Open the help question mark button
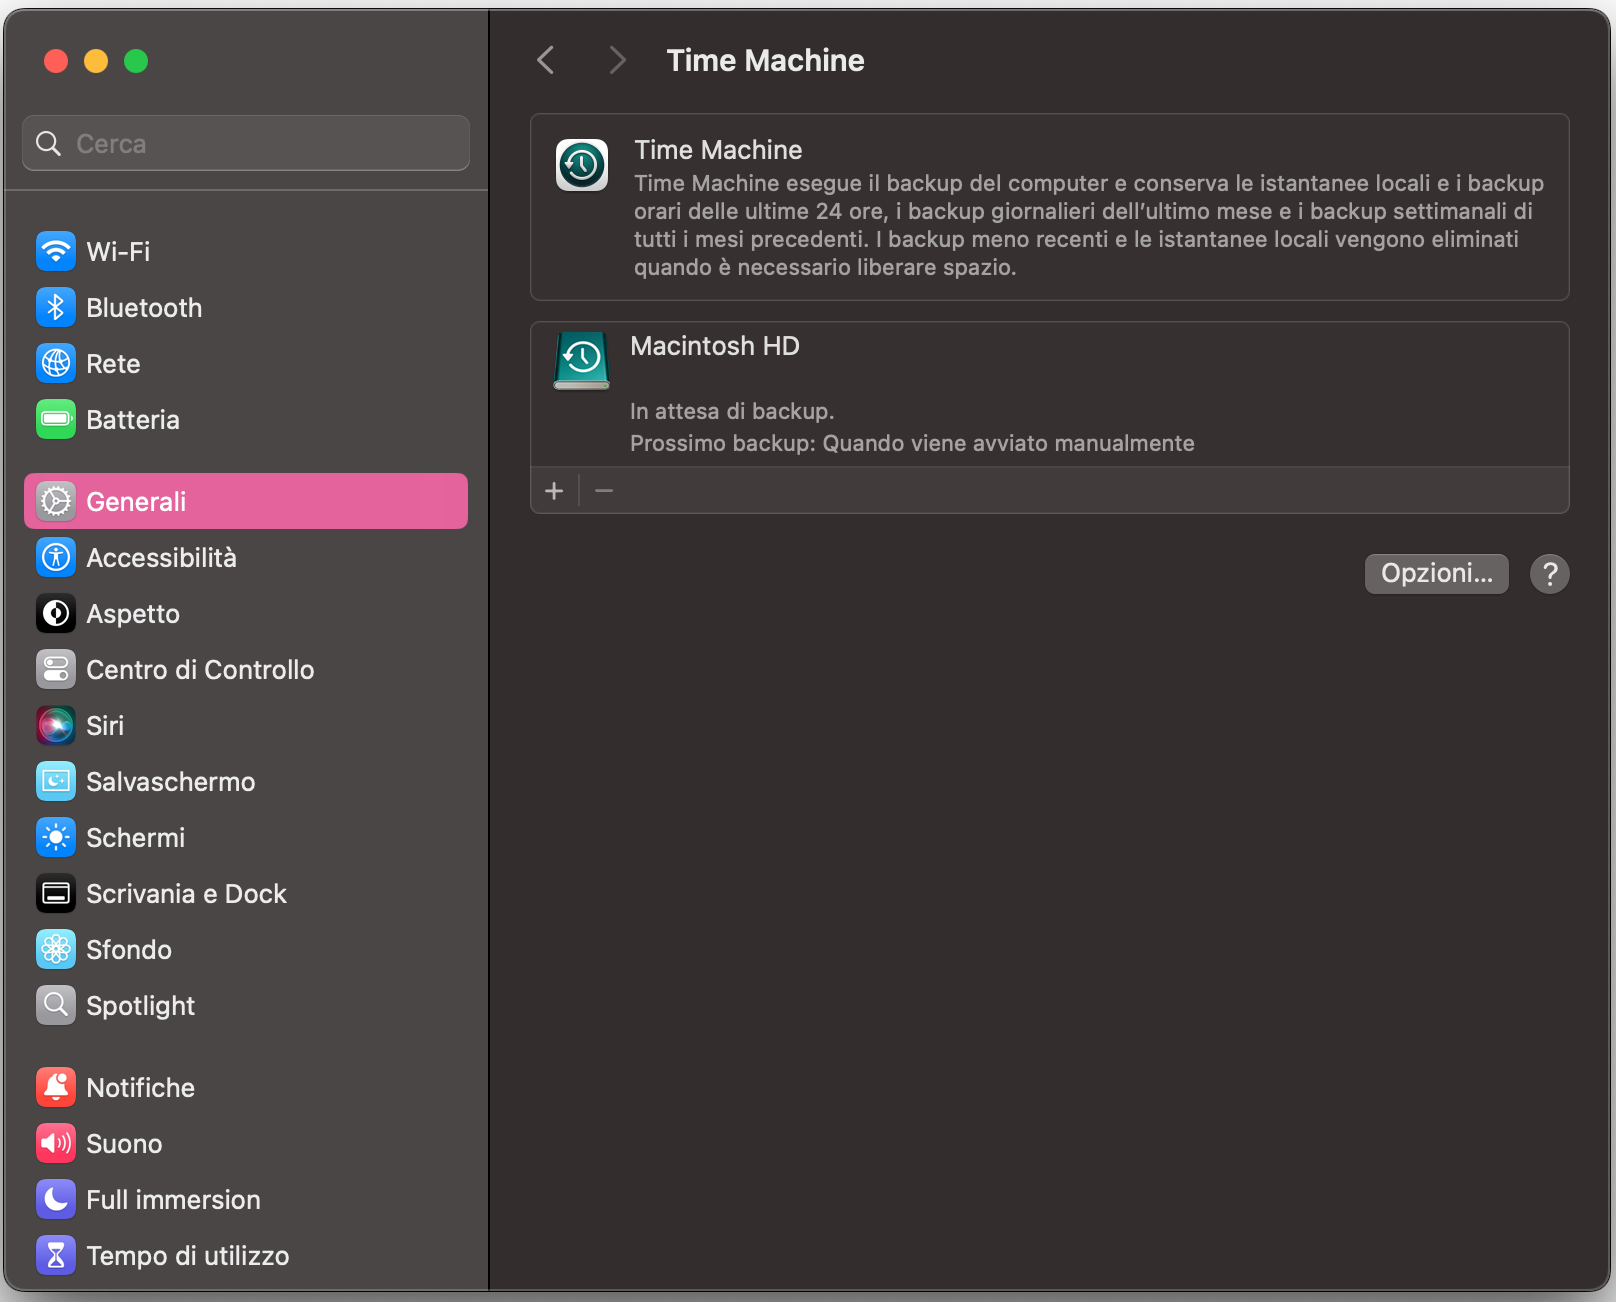The height and width of the screenshot is (1302, 1616). pos(1549,573)
